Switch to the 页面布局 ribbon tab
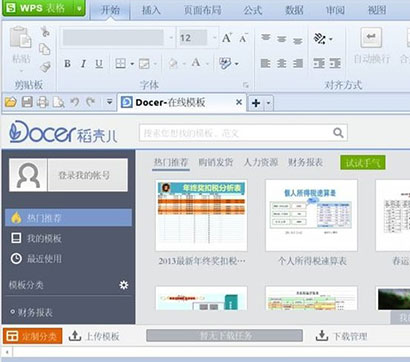The width and height of the screenshot is (410, 362). (x=203, y=10)
